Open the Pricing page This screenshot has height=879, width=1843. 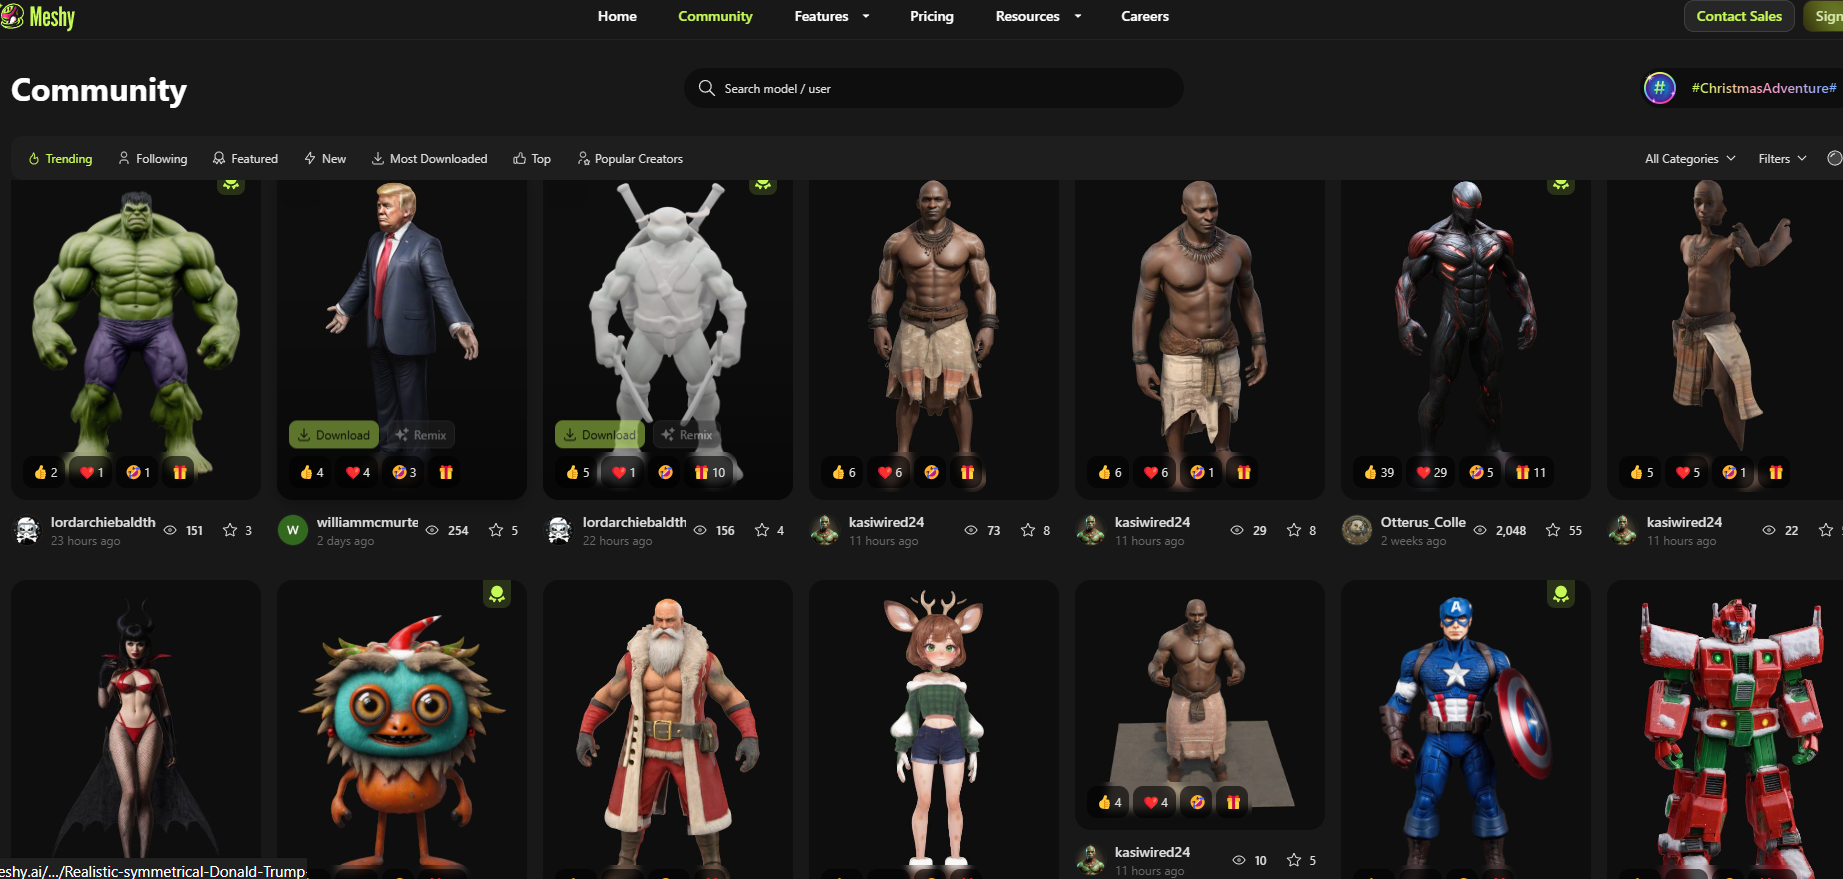pos(932,16)
